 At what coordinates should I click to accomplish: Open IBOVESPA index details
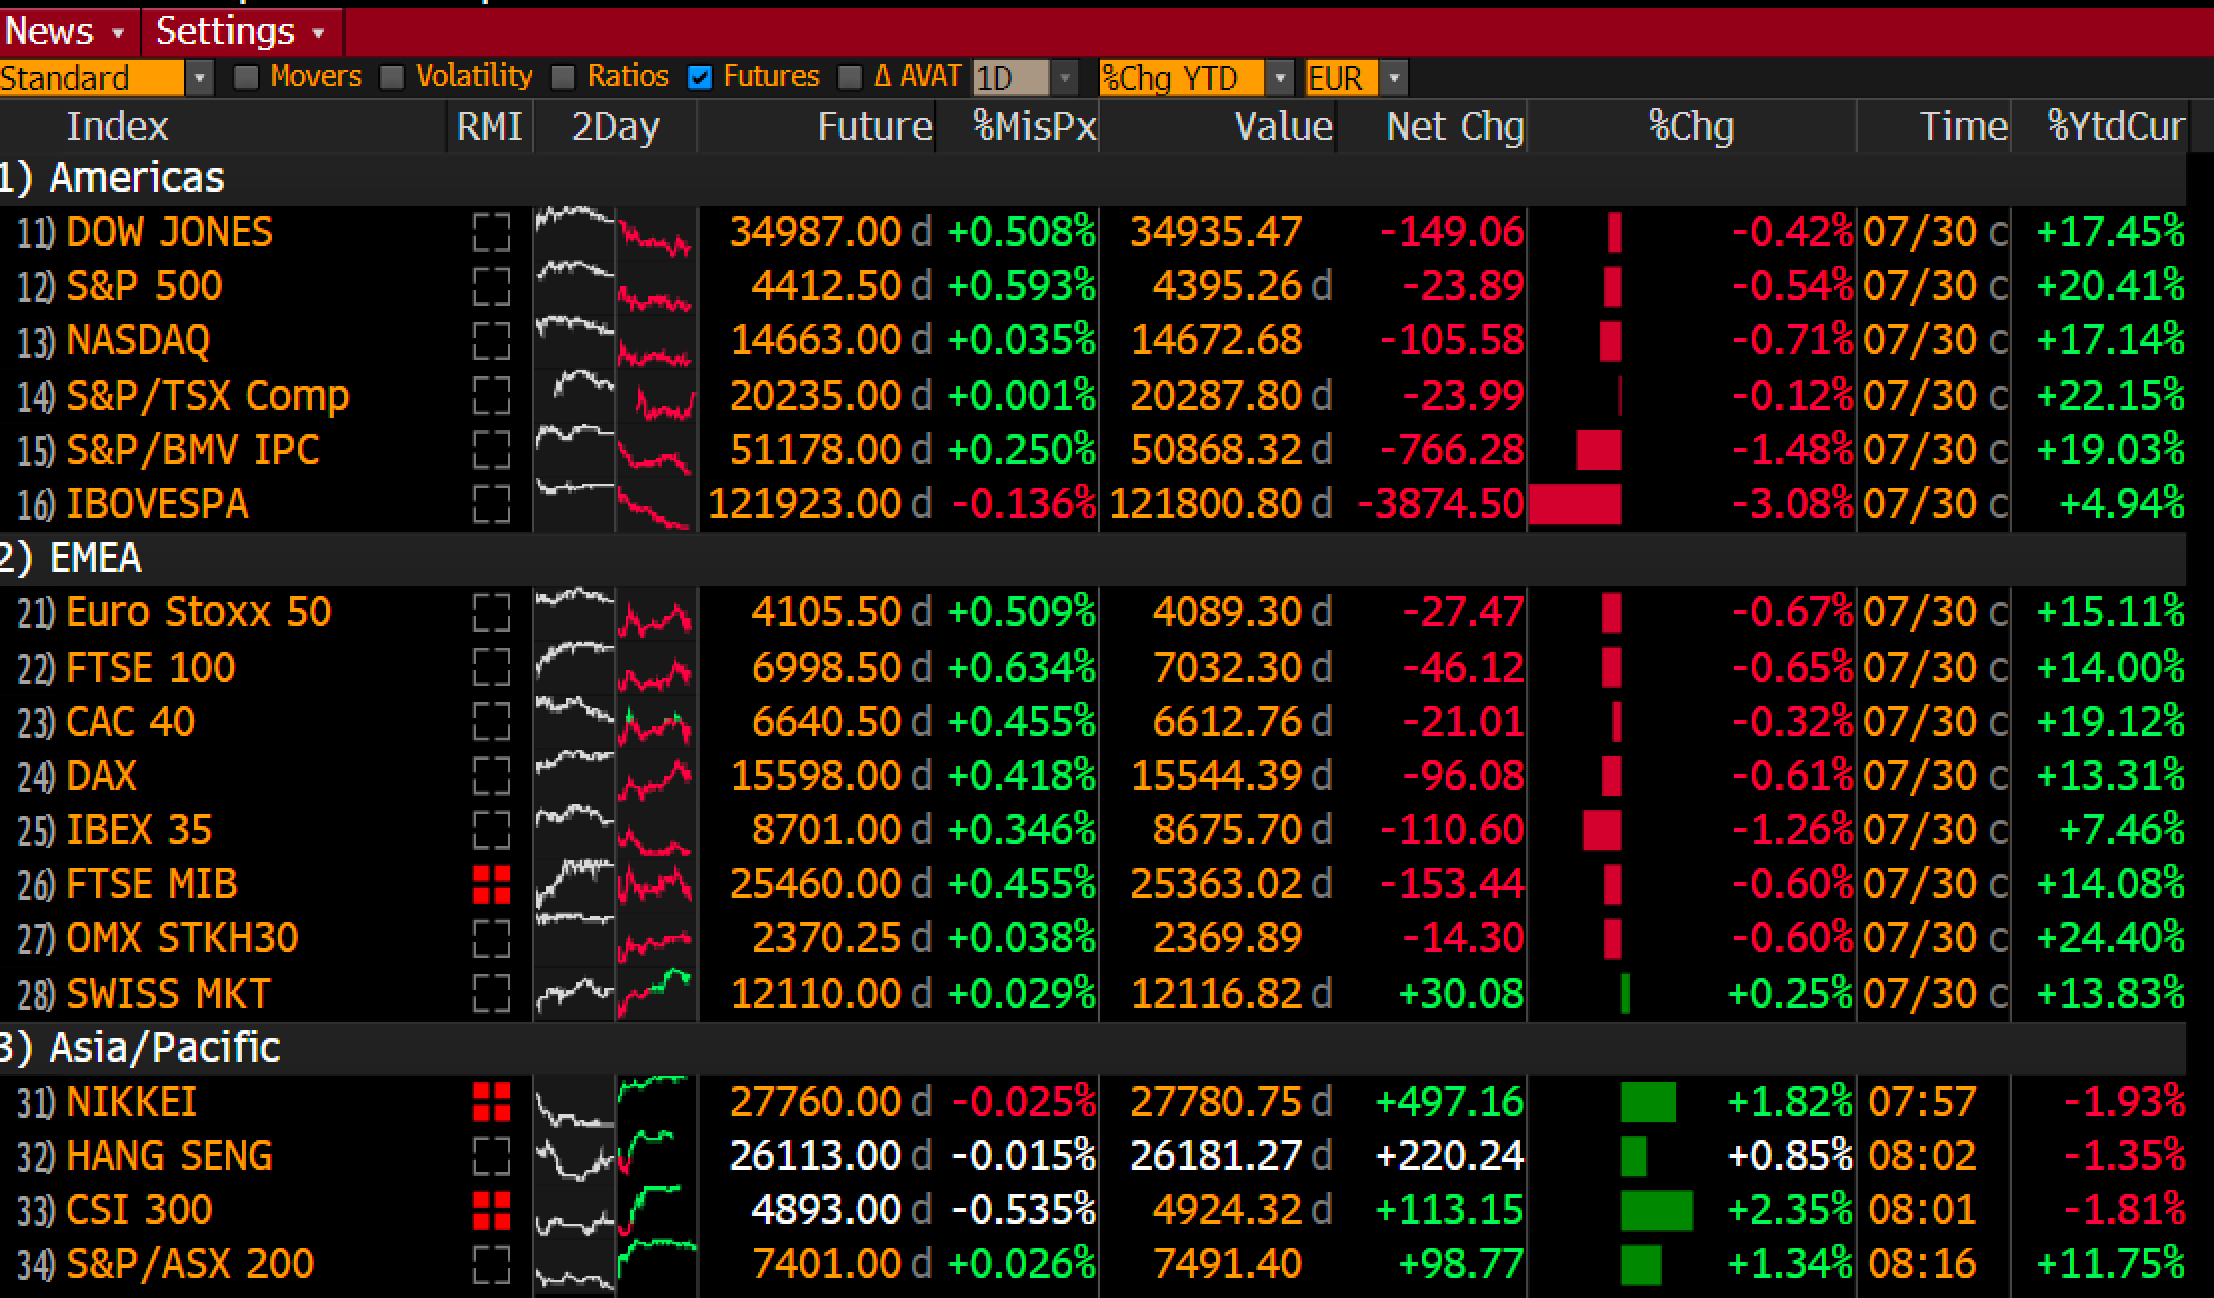tap(156, 503)
